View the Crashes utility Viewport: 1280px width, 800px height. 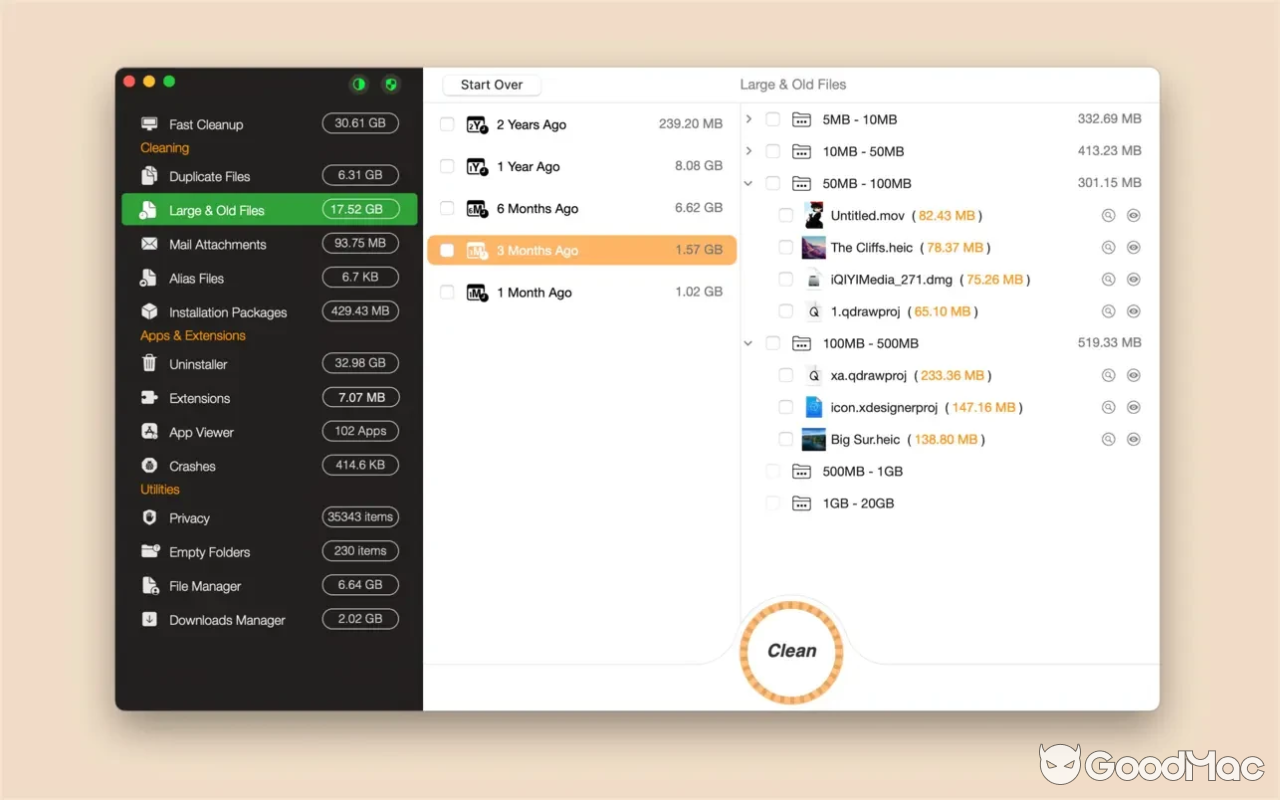point(194,465)
